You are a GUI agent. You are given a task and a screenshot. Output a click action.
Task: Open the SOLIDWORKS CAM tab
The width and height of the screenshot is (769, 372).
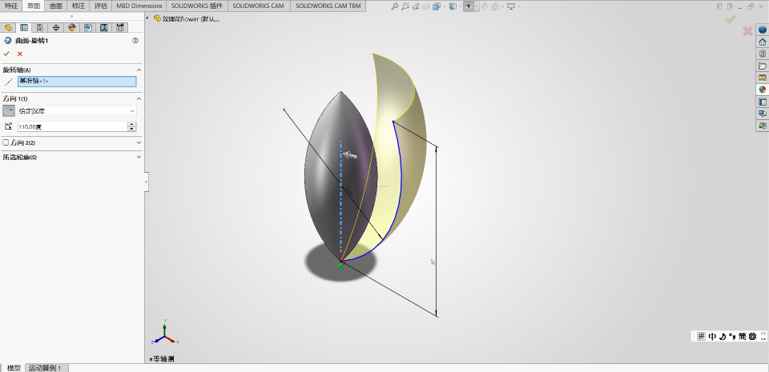point(259,6)
